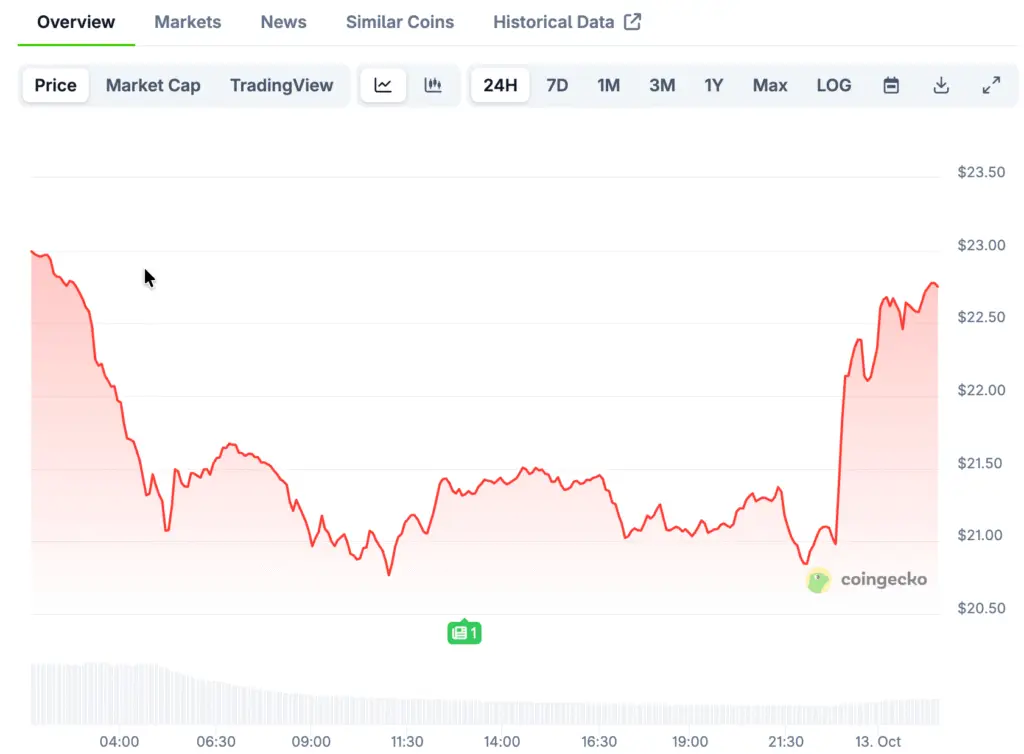Select the 7D time range

click(x=557, y=85)
